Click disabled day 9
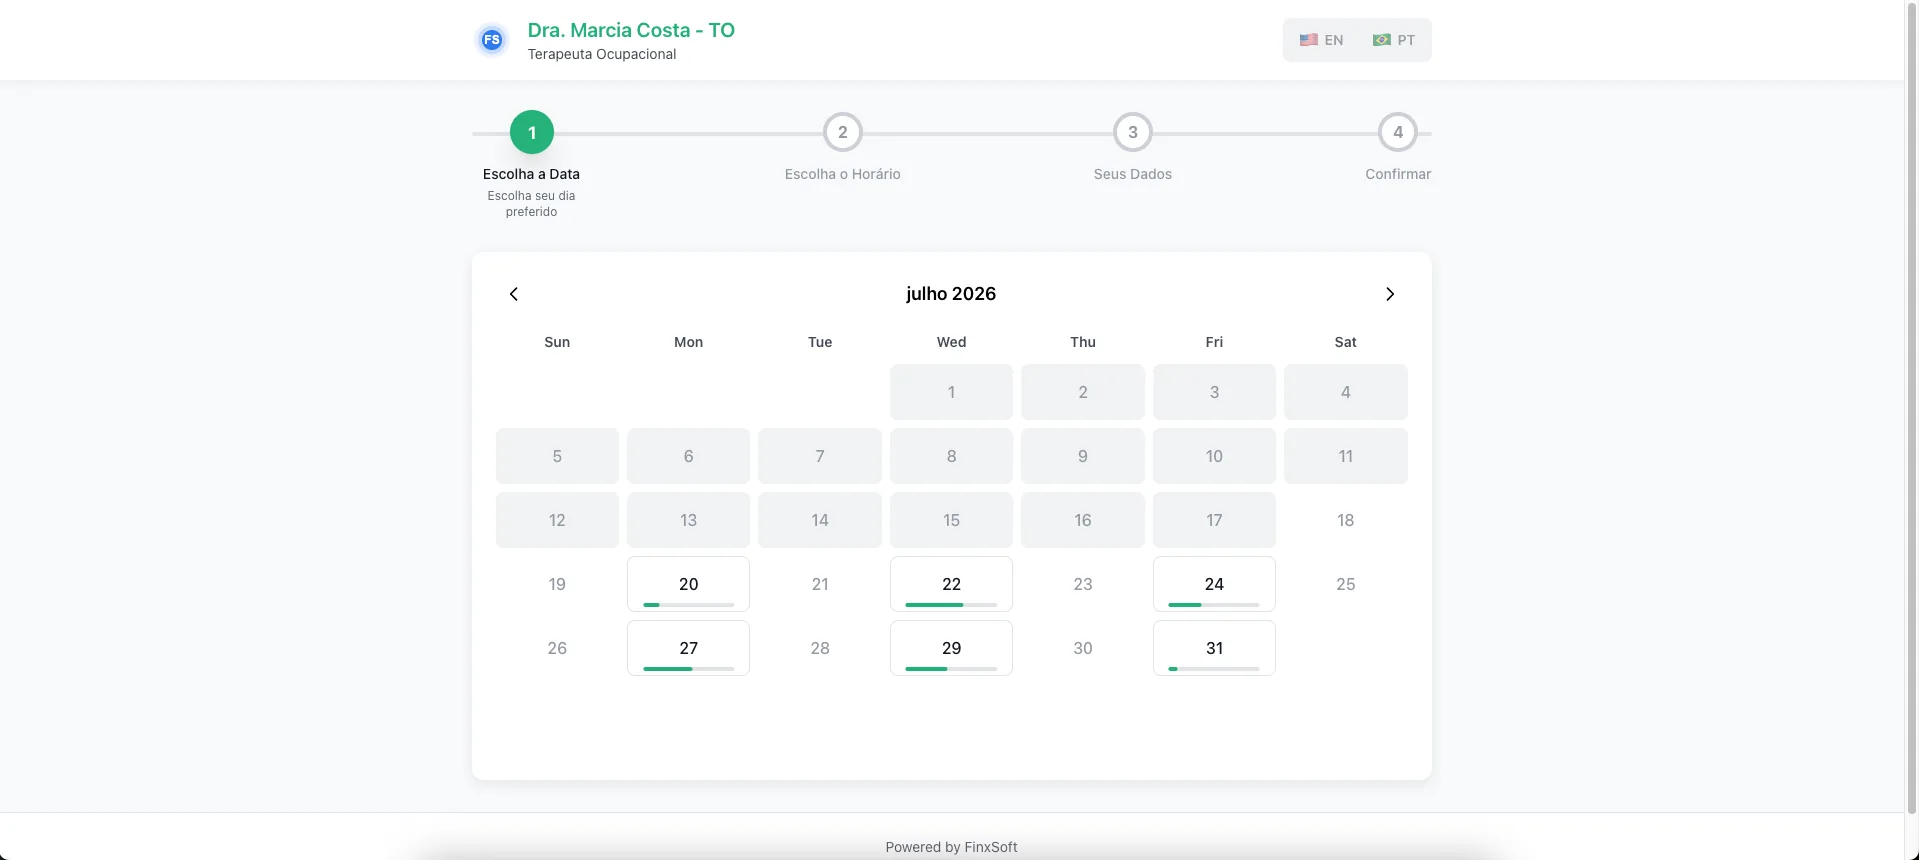This screenshot has height=860, width=1919. pos(1083,456)
